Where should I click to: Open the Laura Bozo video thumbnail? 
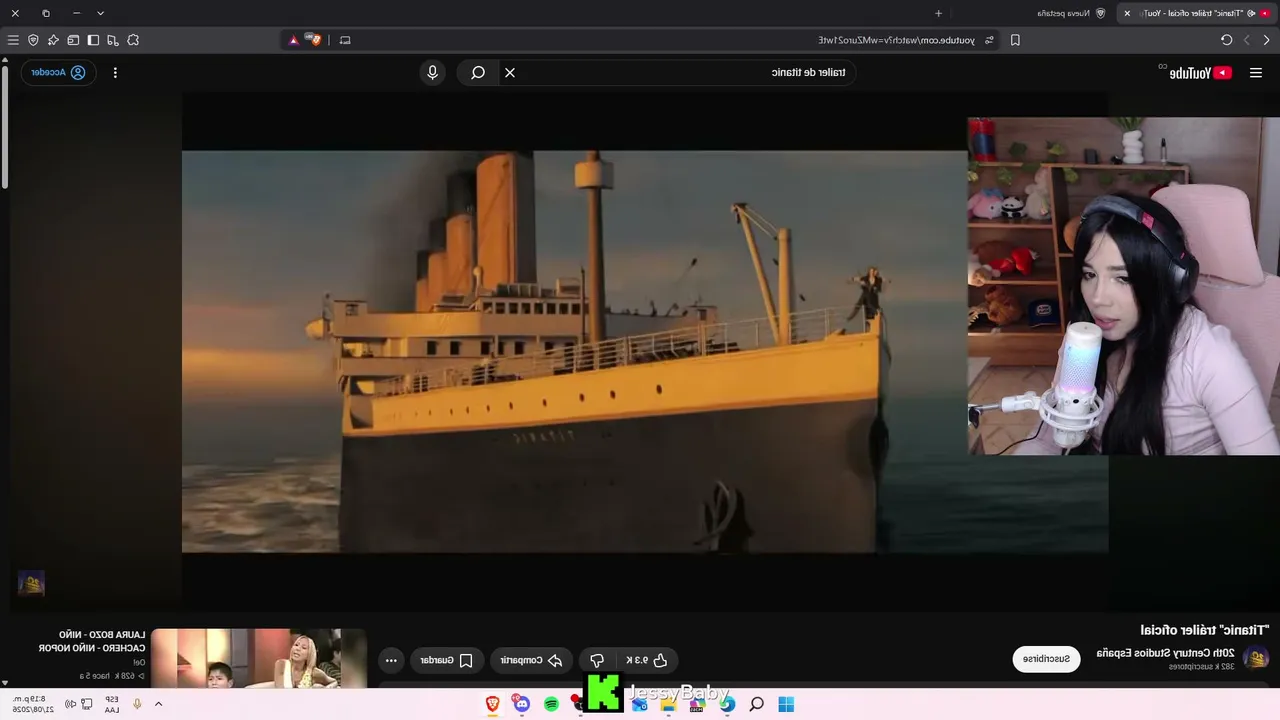(x=259, y=658)
